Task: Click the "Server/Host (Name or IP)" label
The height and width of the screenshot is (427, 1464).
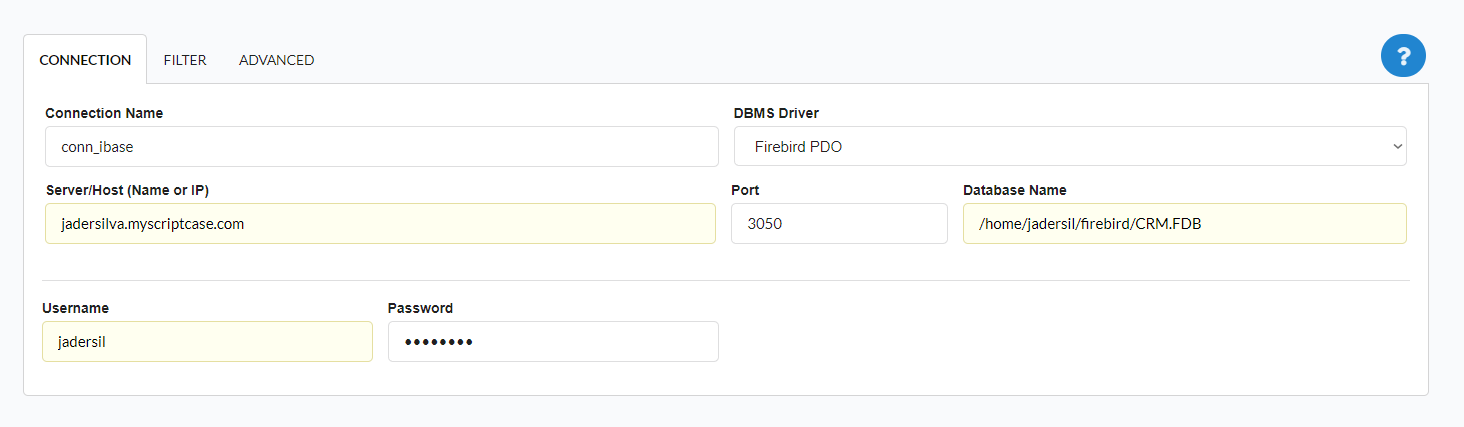Action: click(x=127, y=190)
